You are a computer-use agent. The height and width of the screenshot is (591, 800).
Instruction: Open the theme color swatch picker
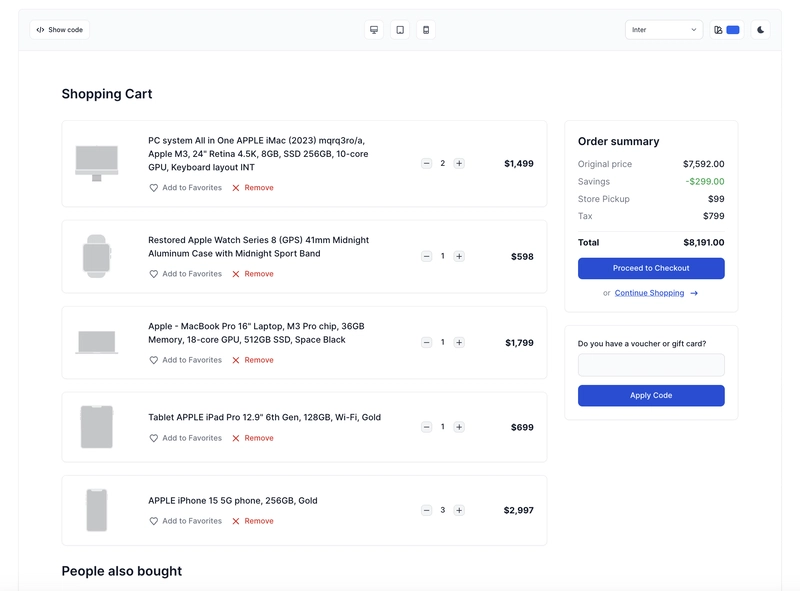pos(727,30)
